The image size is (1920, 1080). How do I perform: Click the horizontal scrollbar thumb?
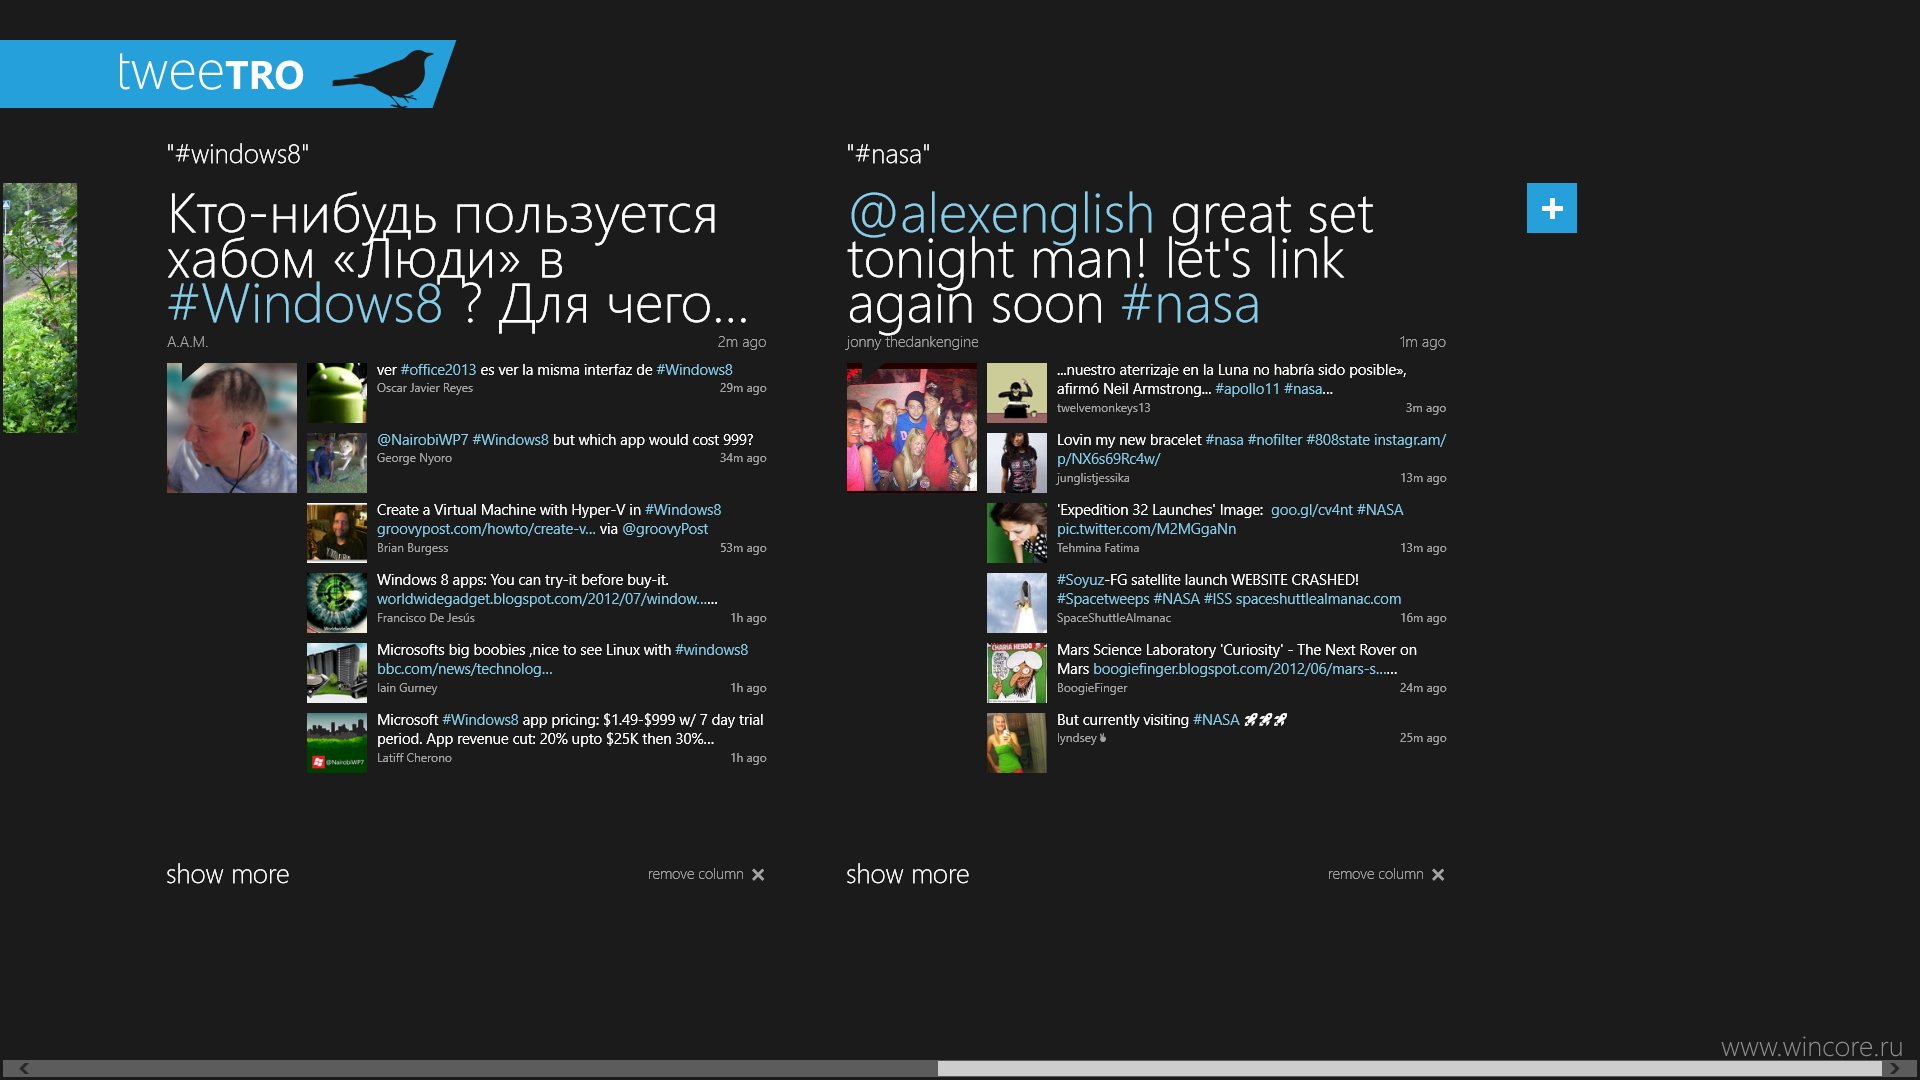(x=1409, y=1068)
